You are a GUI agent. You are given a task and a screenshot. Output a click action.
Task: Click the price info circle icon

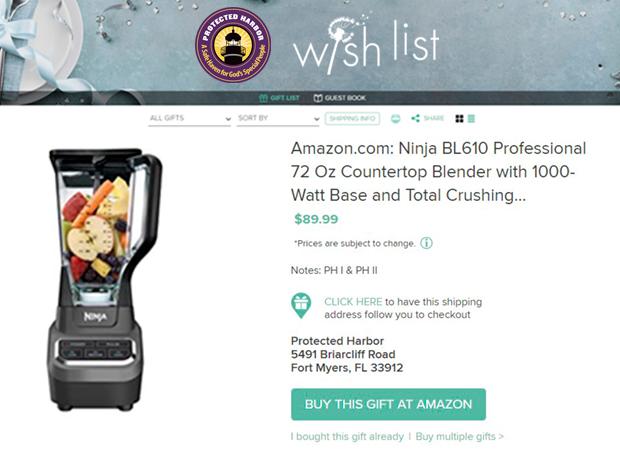coord(426,243)
